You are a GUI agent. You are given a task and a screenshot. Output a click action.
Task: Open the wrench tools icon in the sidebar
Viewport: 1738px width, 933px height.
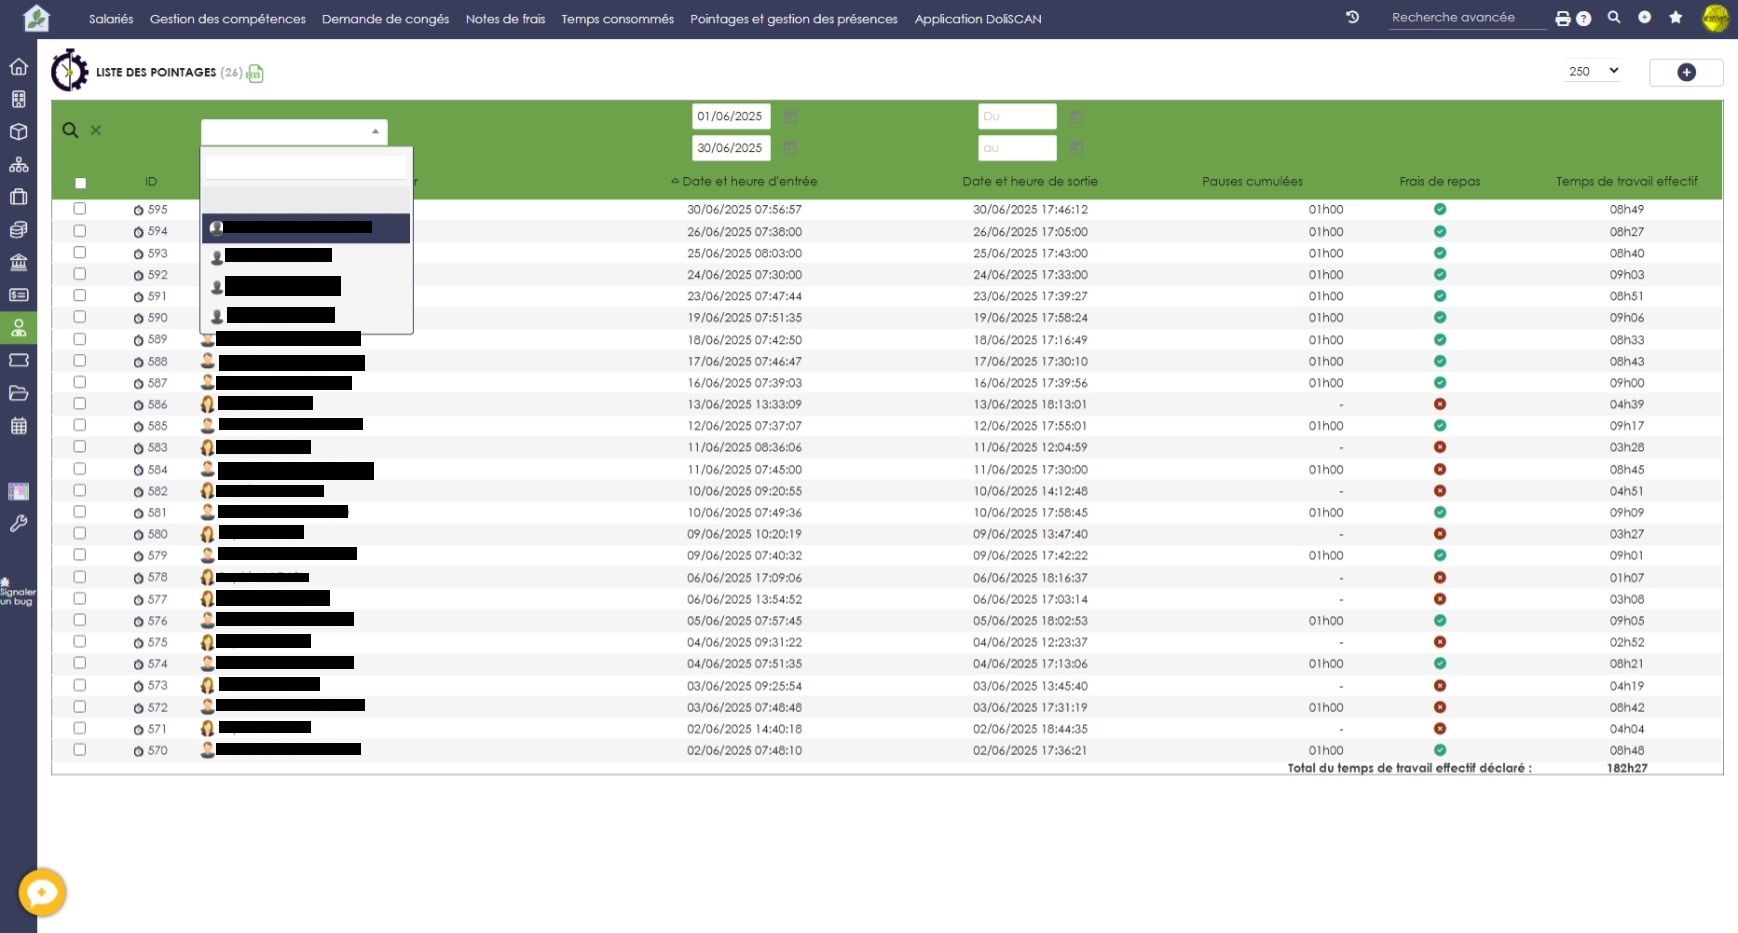(18, 524)
